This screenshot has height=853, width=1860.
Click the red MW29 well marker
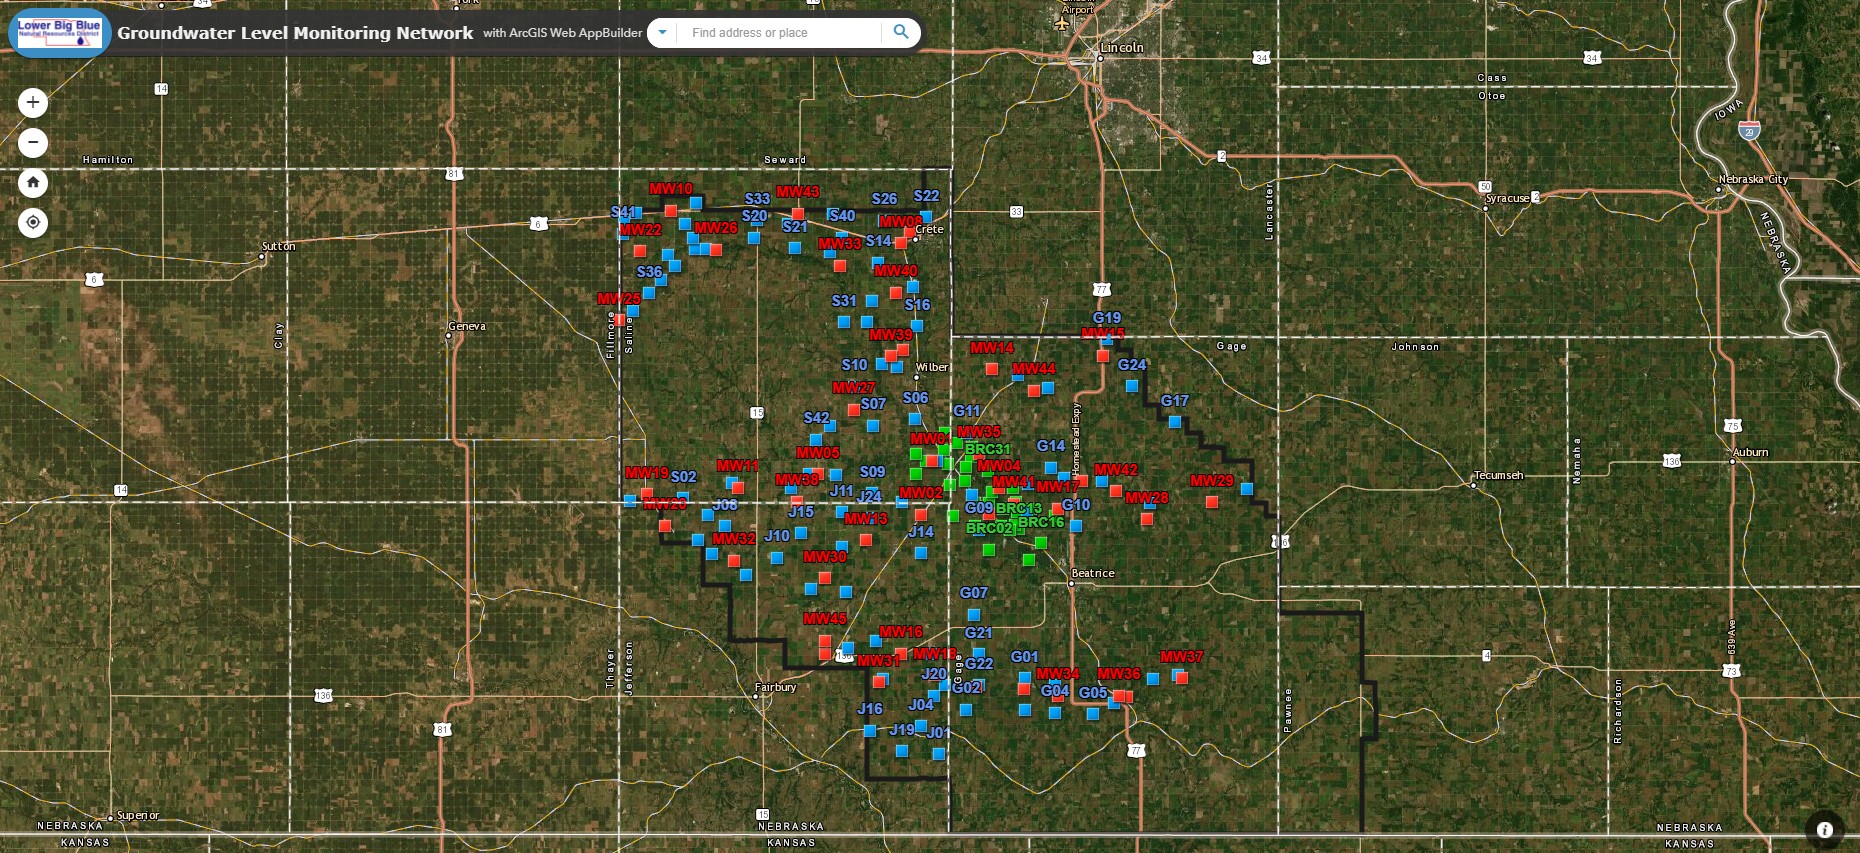click(1212, 503)
